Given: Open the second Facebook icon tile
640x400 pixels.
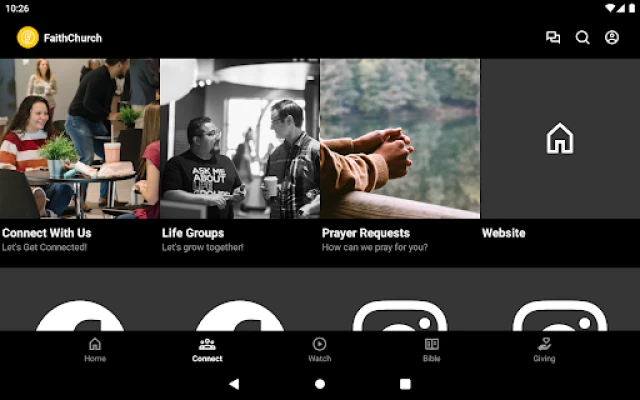Looking at the screenshot, I should 240,316.
